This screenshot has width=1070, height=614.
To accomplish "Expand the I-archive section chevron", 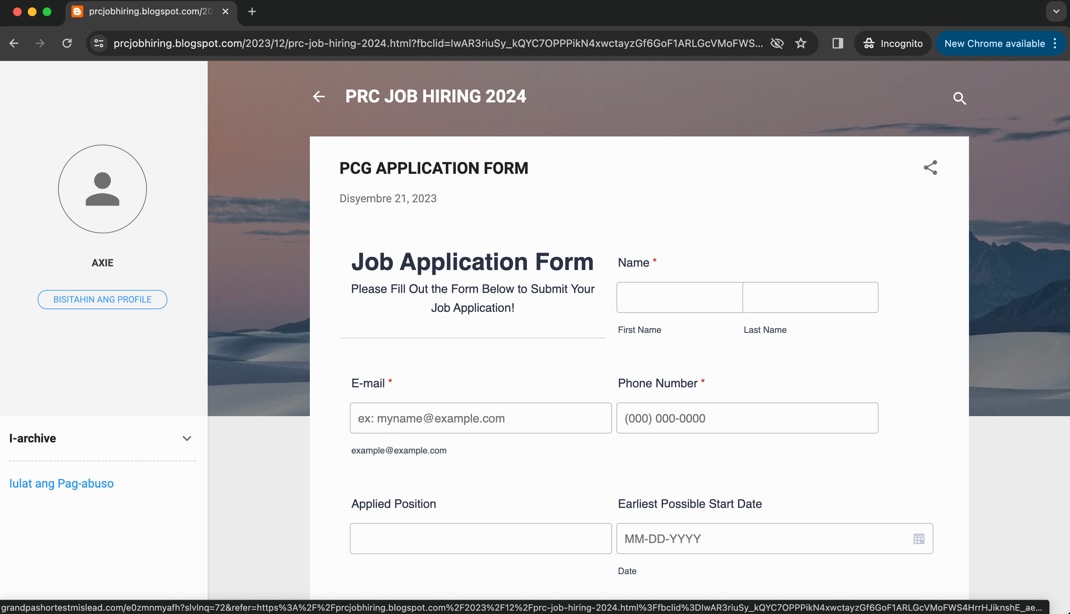I will tap(187, 439).
